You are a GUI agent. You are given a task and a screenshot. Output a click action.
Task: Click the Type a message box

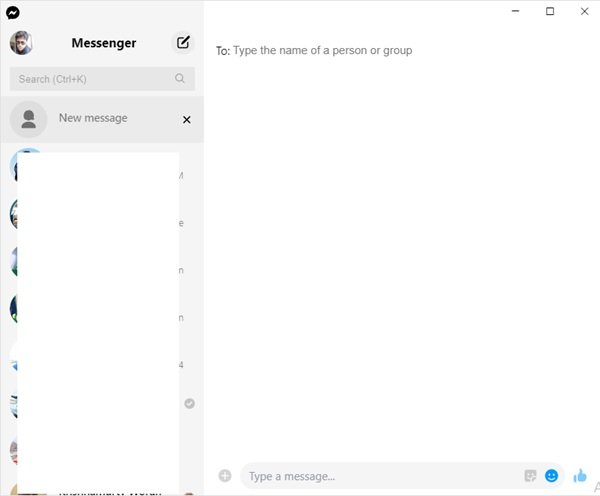point(383,476)
